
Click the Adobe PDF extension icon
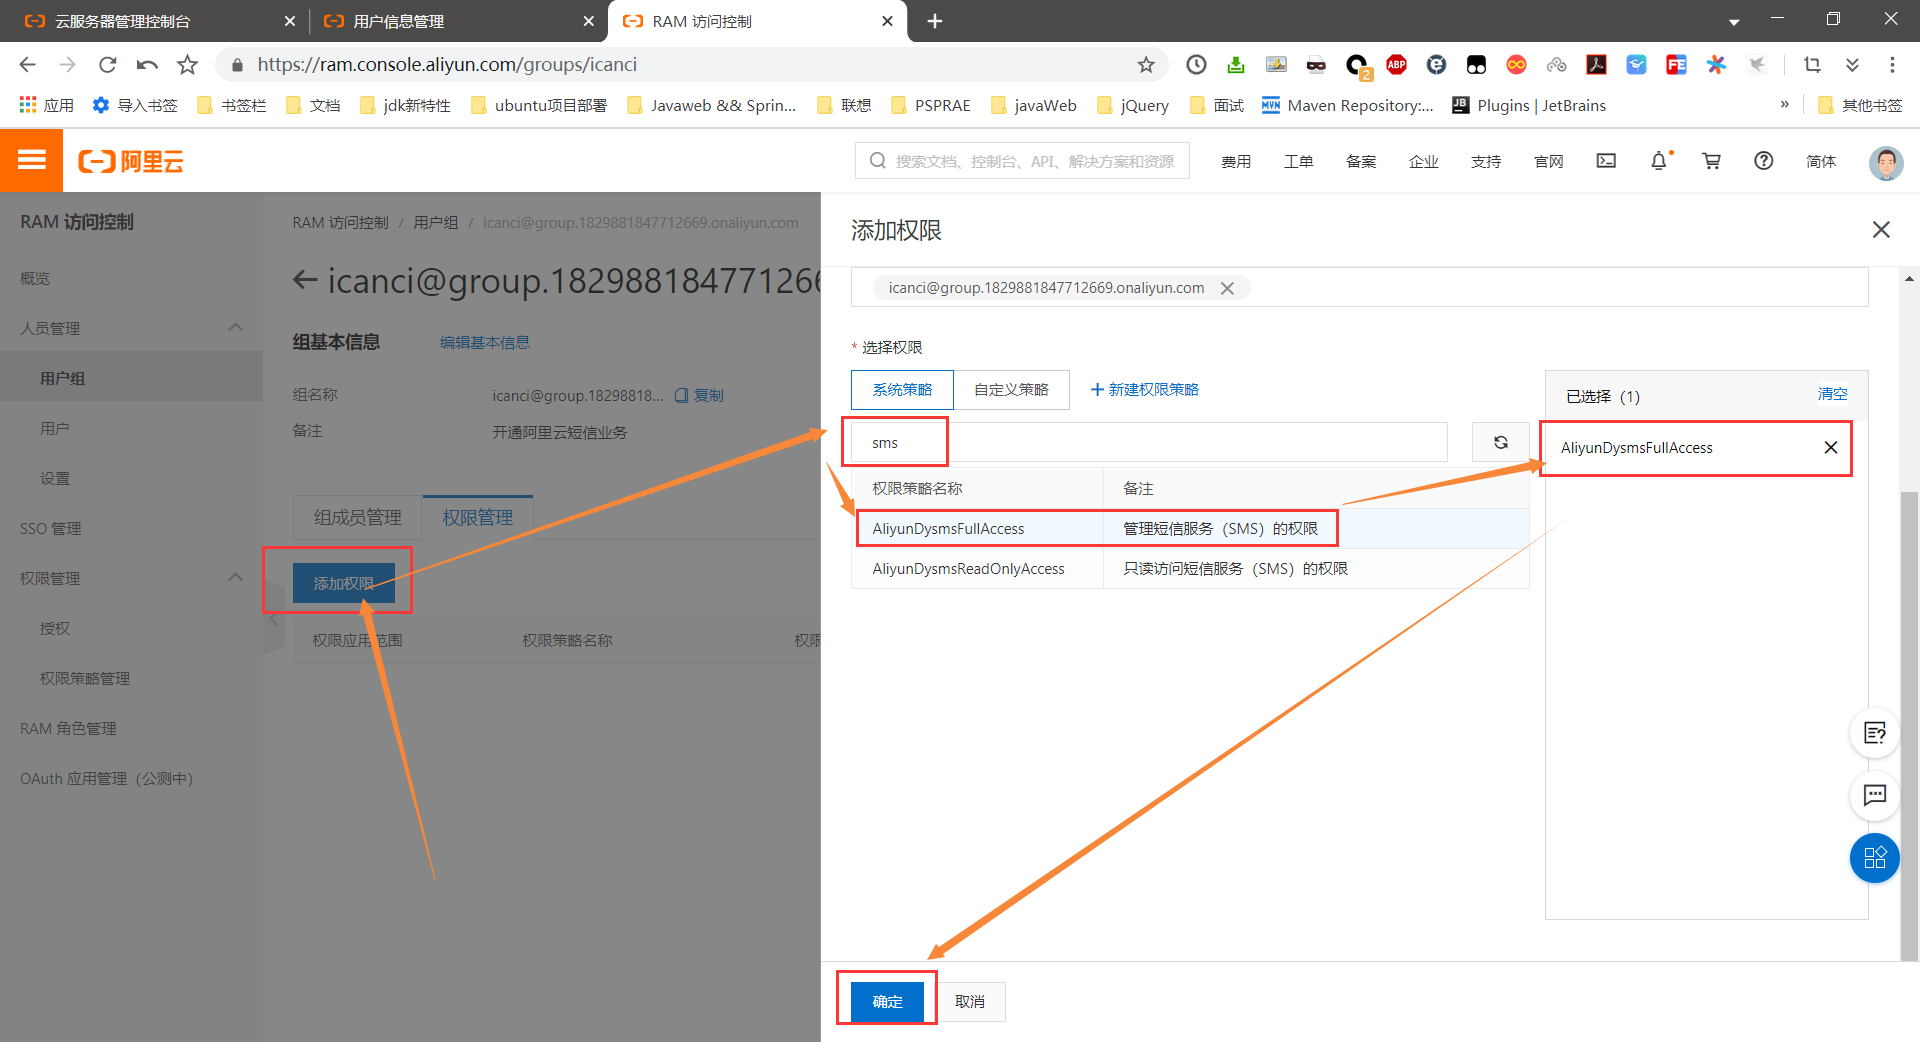click(1596, 65)
